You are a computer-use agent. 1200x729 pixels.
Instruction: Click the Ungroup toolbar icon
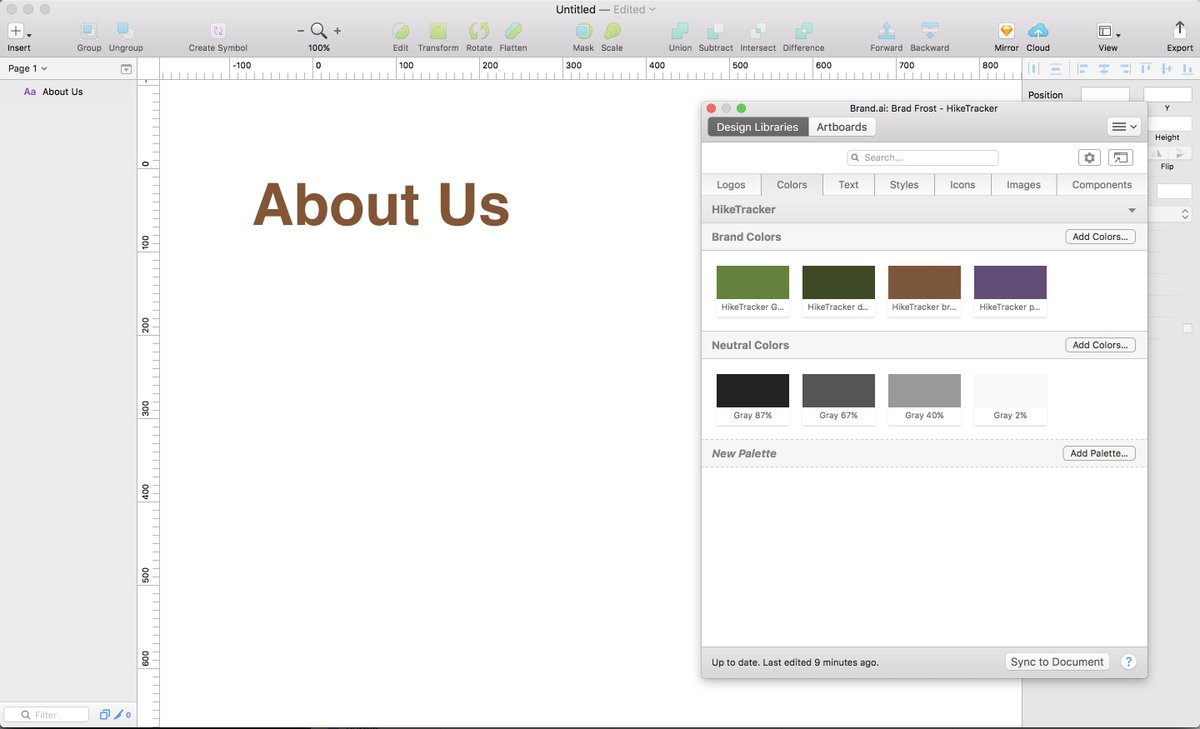tap(126, 31)
